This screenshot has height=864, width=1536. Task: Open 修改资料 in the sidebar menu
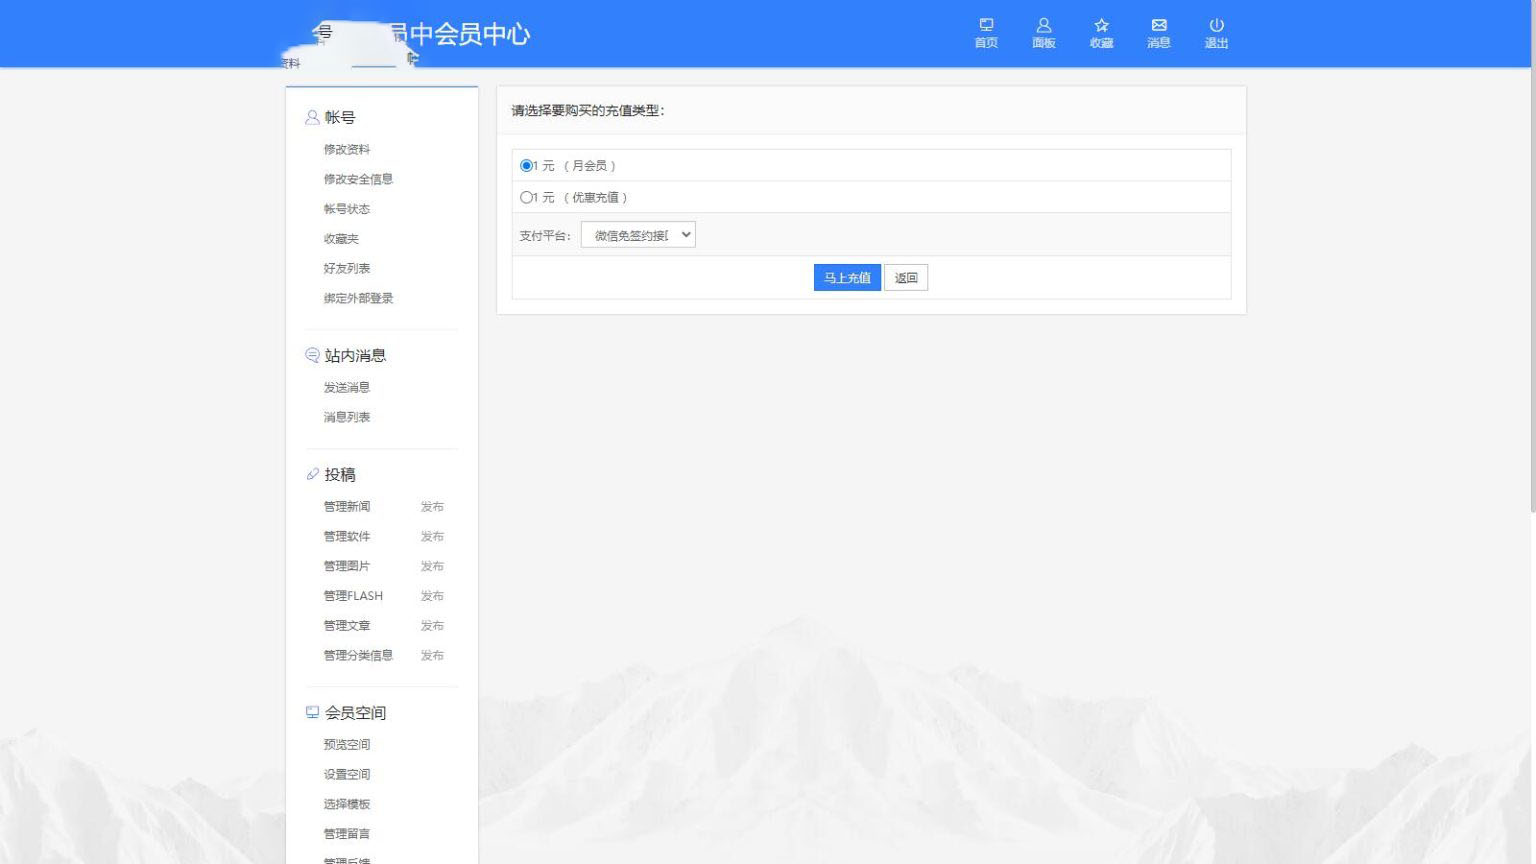click(347, 150)
